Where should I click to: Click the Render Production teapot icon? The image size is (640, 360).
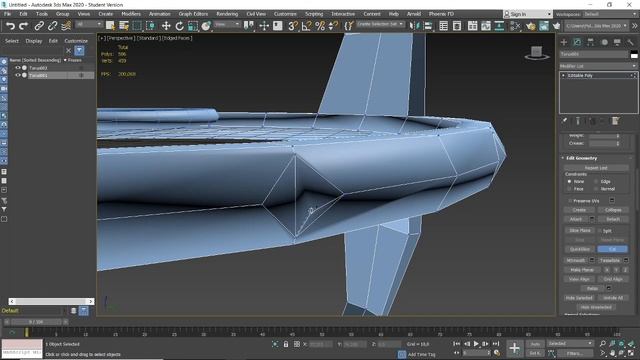(x=556, y=26)
